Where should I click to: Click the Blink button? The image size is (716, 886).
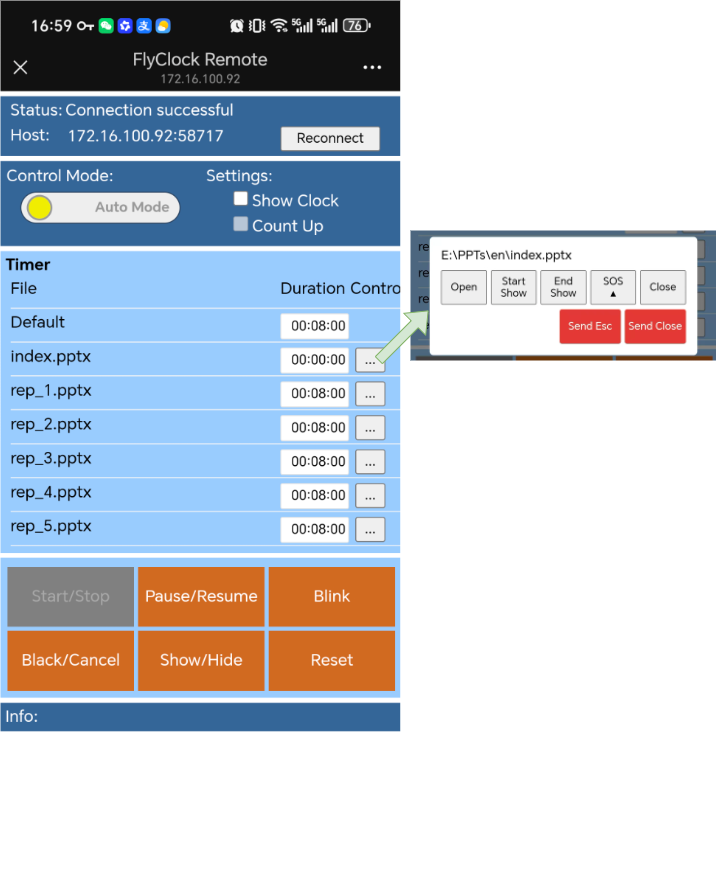tap(332, 597)
